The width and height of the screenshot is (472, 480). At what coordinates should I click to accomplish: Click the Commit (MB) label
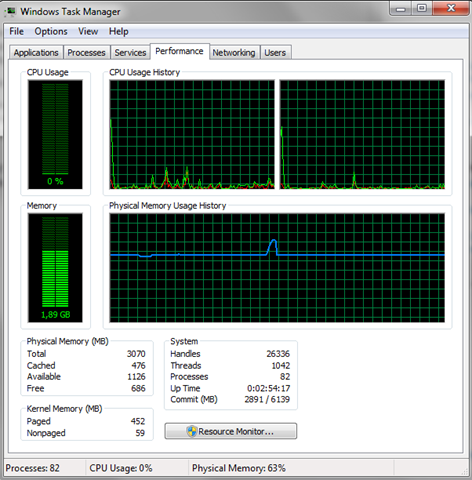[x=194, y=399]
